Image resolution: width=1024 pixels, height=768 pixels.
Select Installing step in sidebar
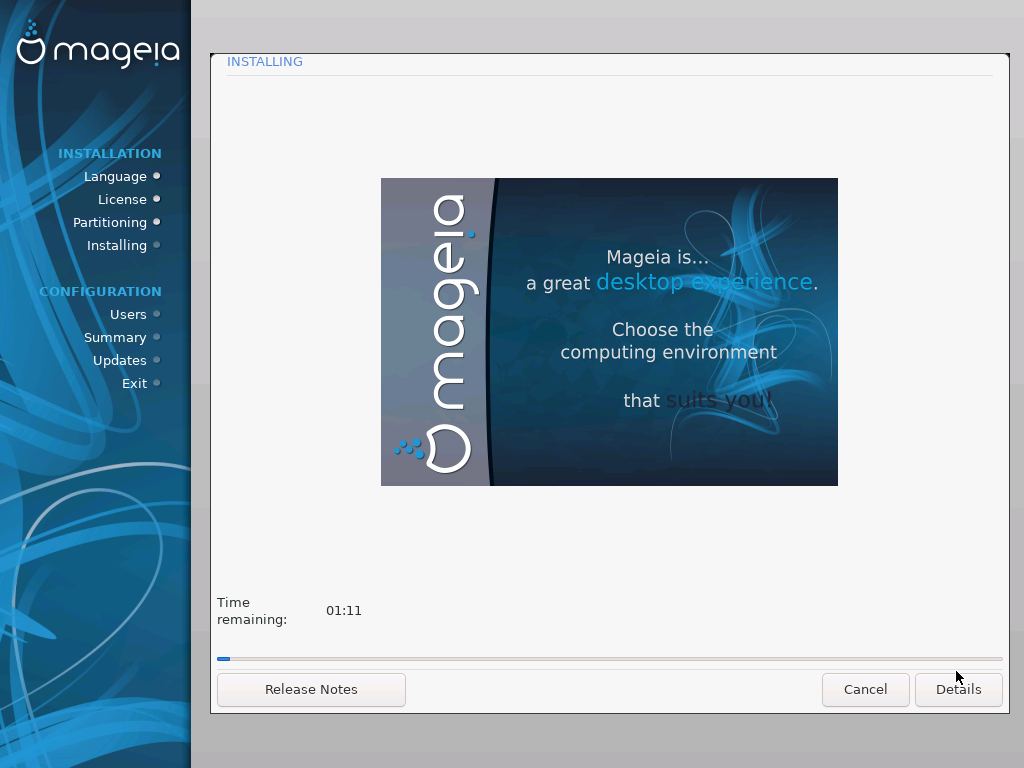[x=117, y=246]
